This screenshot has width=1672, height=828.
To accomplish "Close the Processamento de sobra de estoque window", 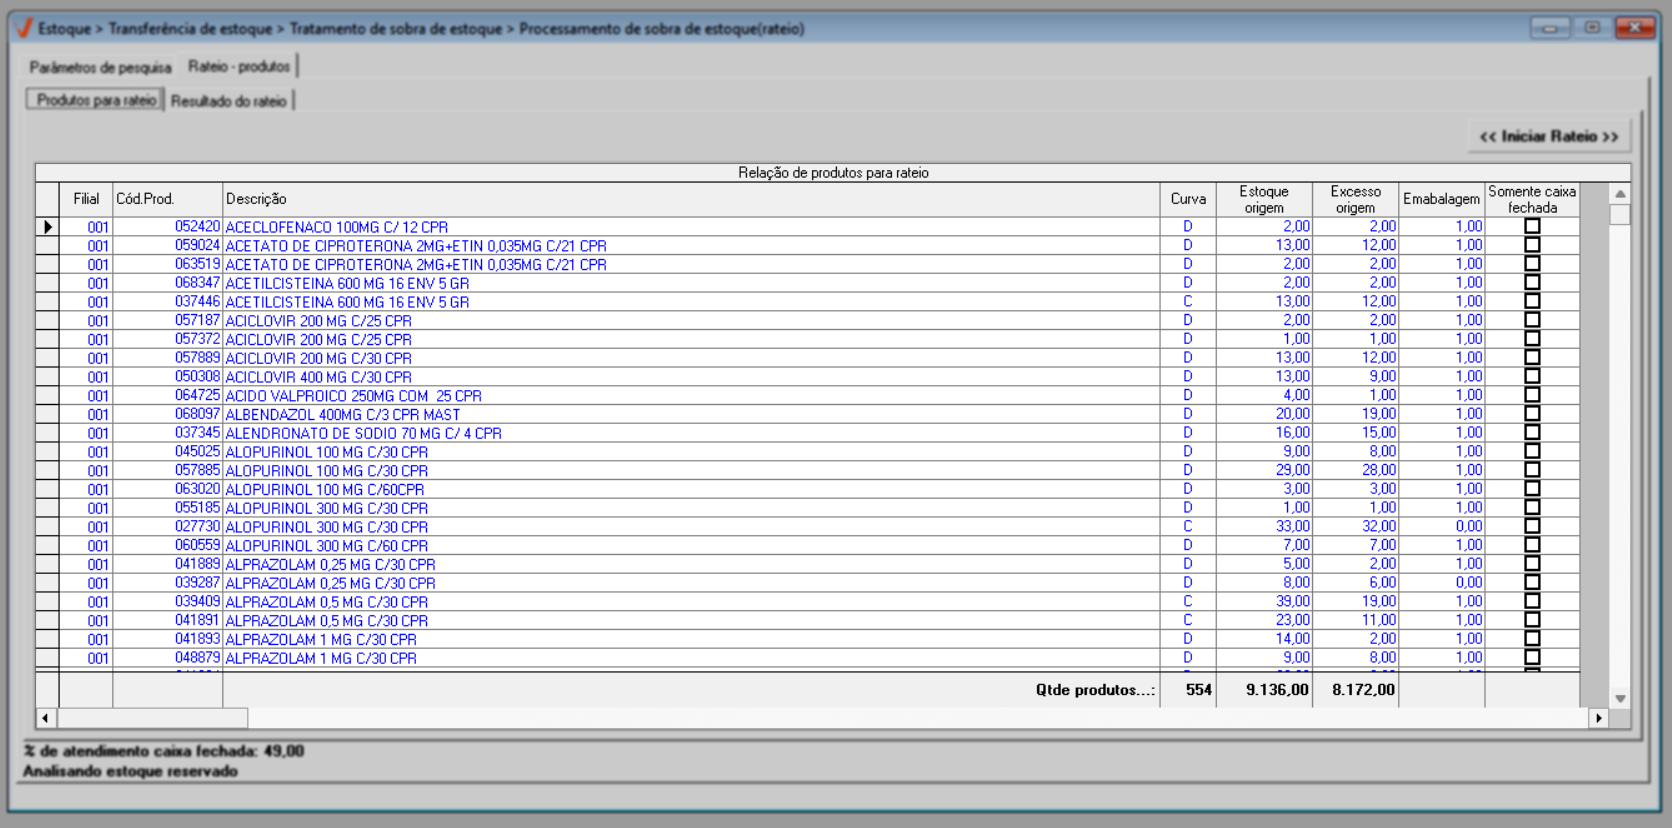I will pyautogui.click(x=1635, y=28).
